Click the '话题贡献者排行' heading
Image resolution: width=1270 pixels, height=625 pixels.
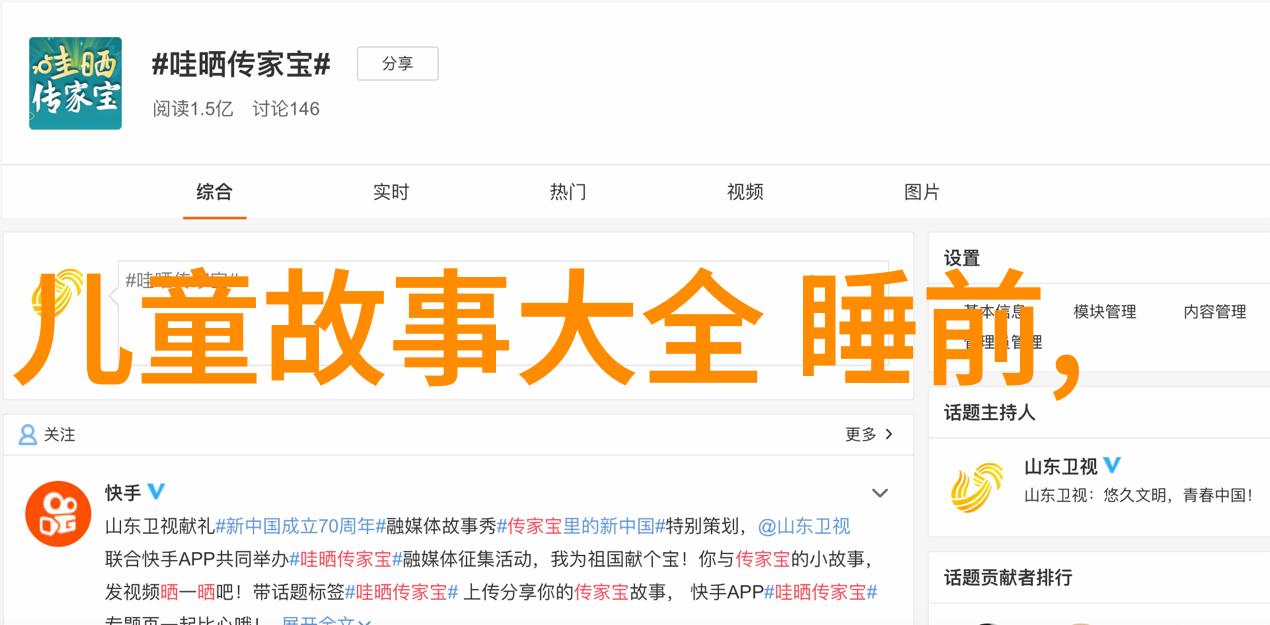pyautogui.click(x=1008, y=578)
